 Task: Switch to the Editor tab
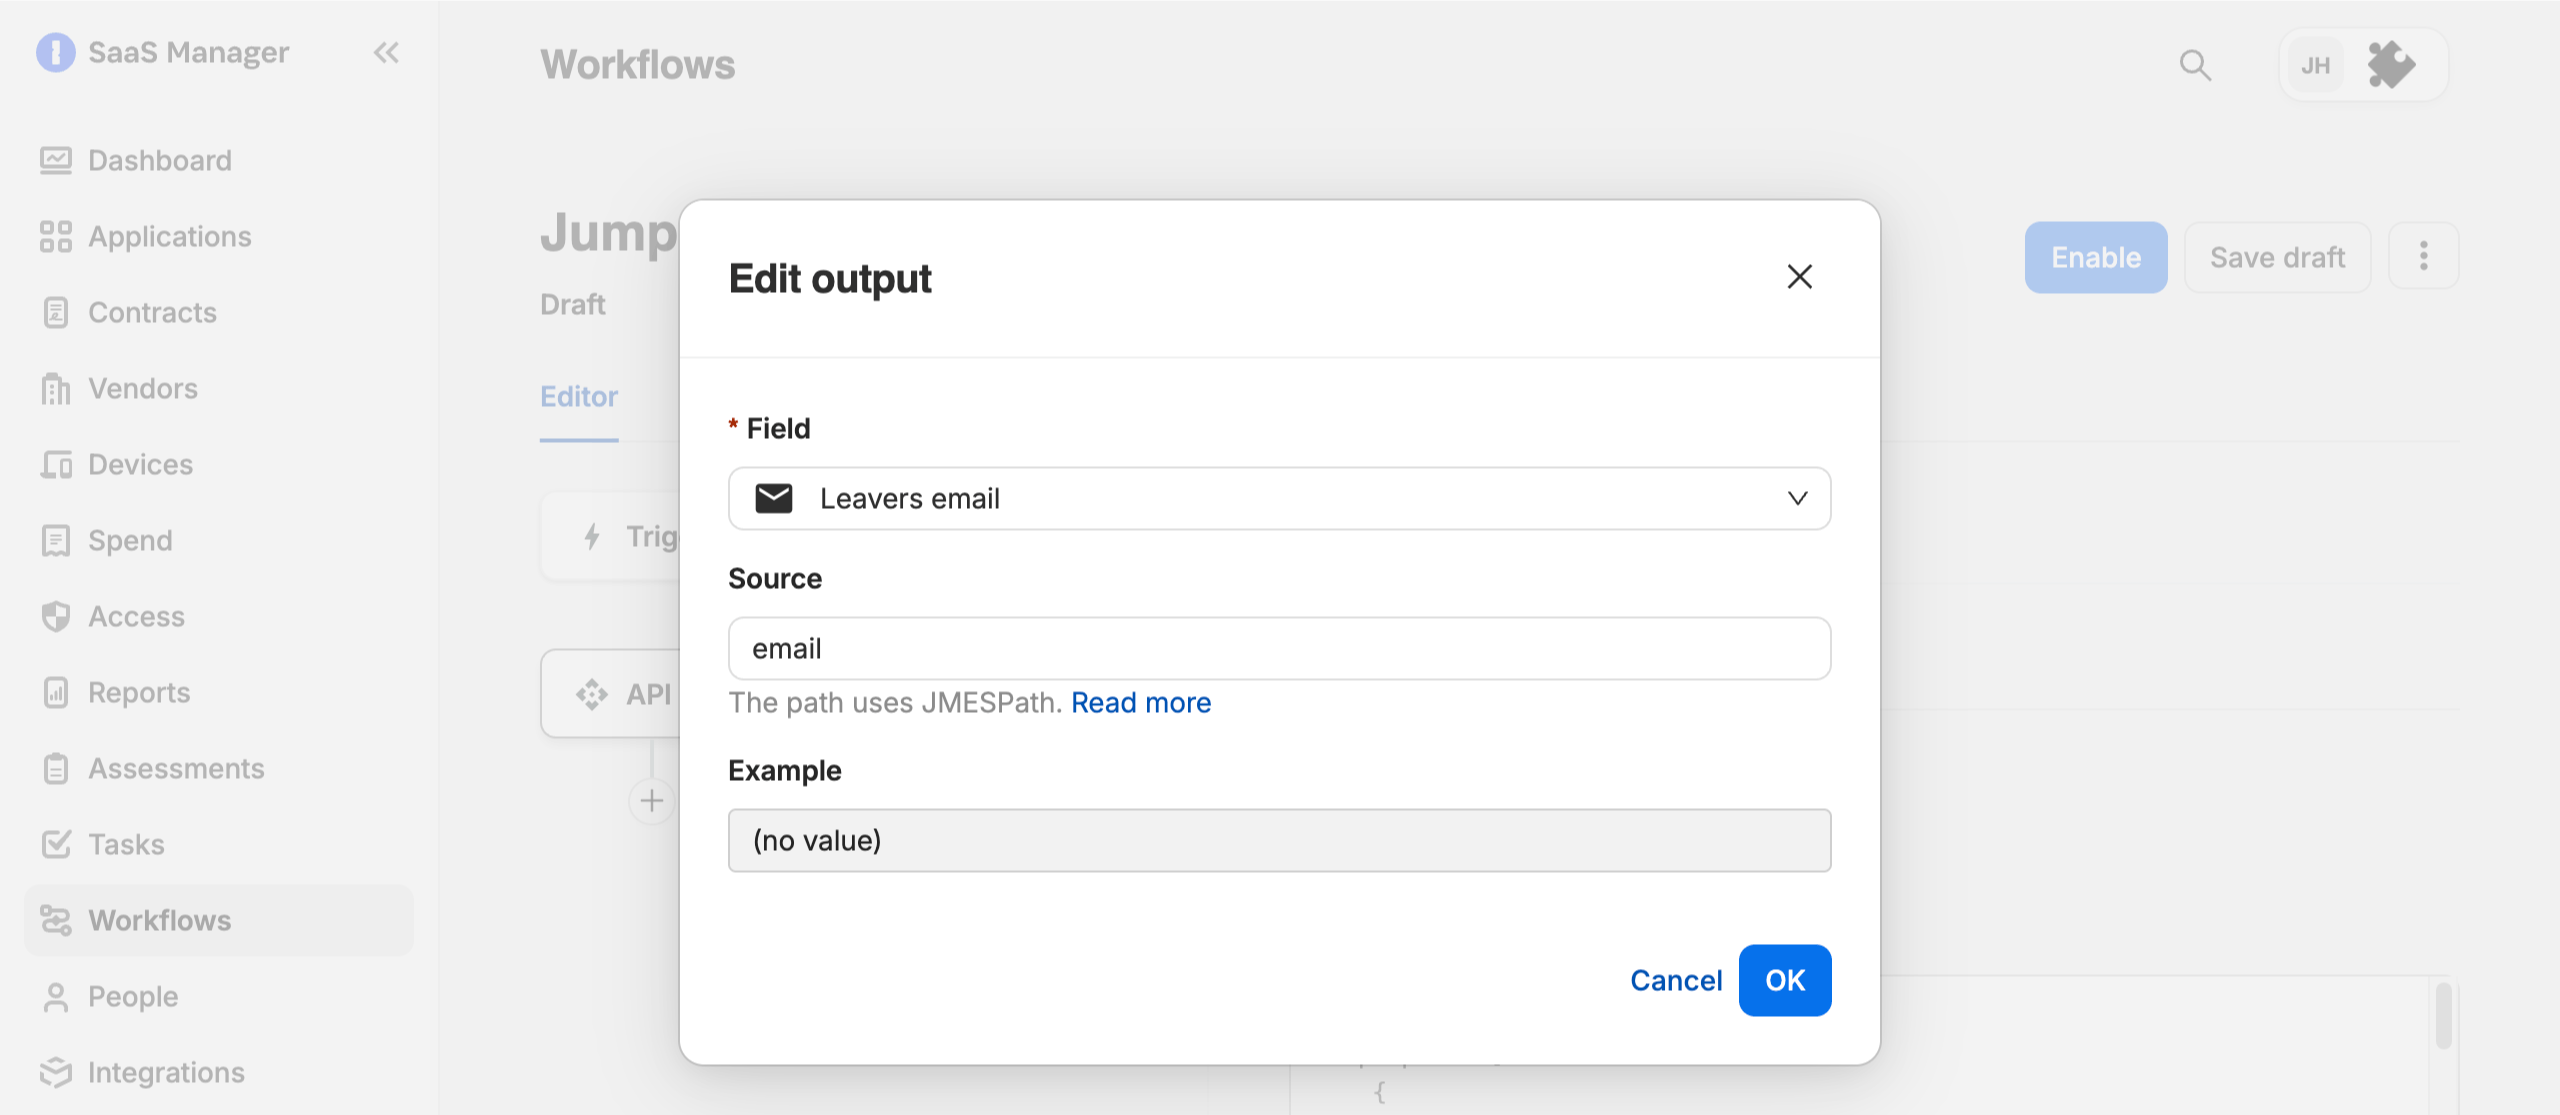(x=579, y=397)
